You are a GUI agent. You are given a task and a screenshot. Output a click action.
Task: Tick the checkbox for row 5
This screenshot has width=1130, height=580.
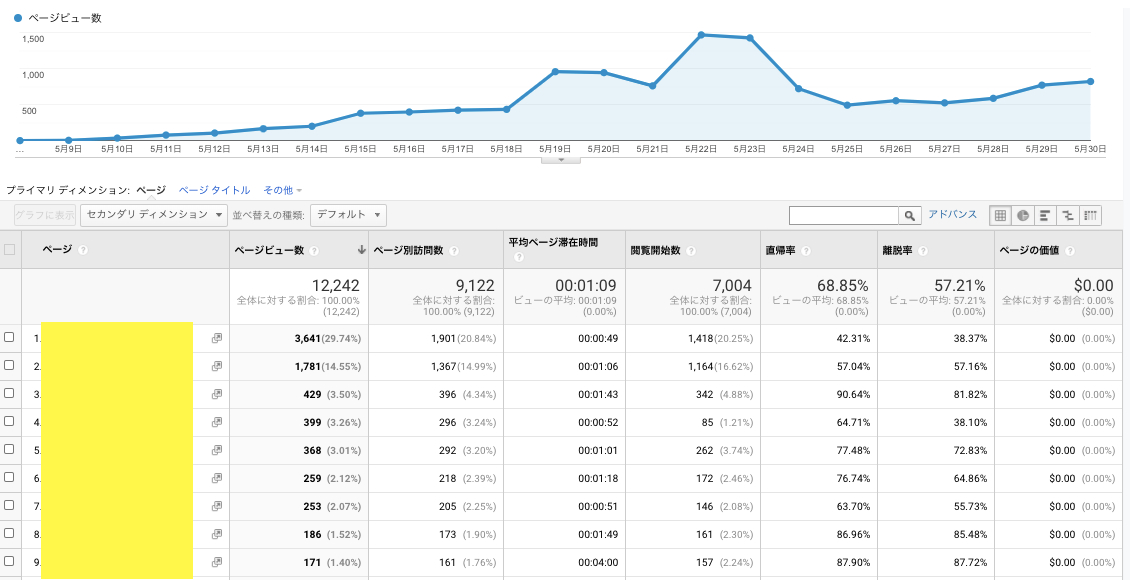(9, 449)
